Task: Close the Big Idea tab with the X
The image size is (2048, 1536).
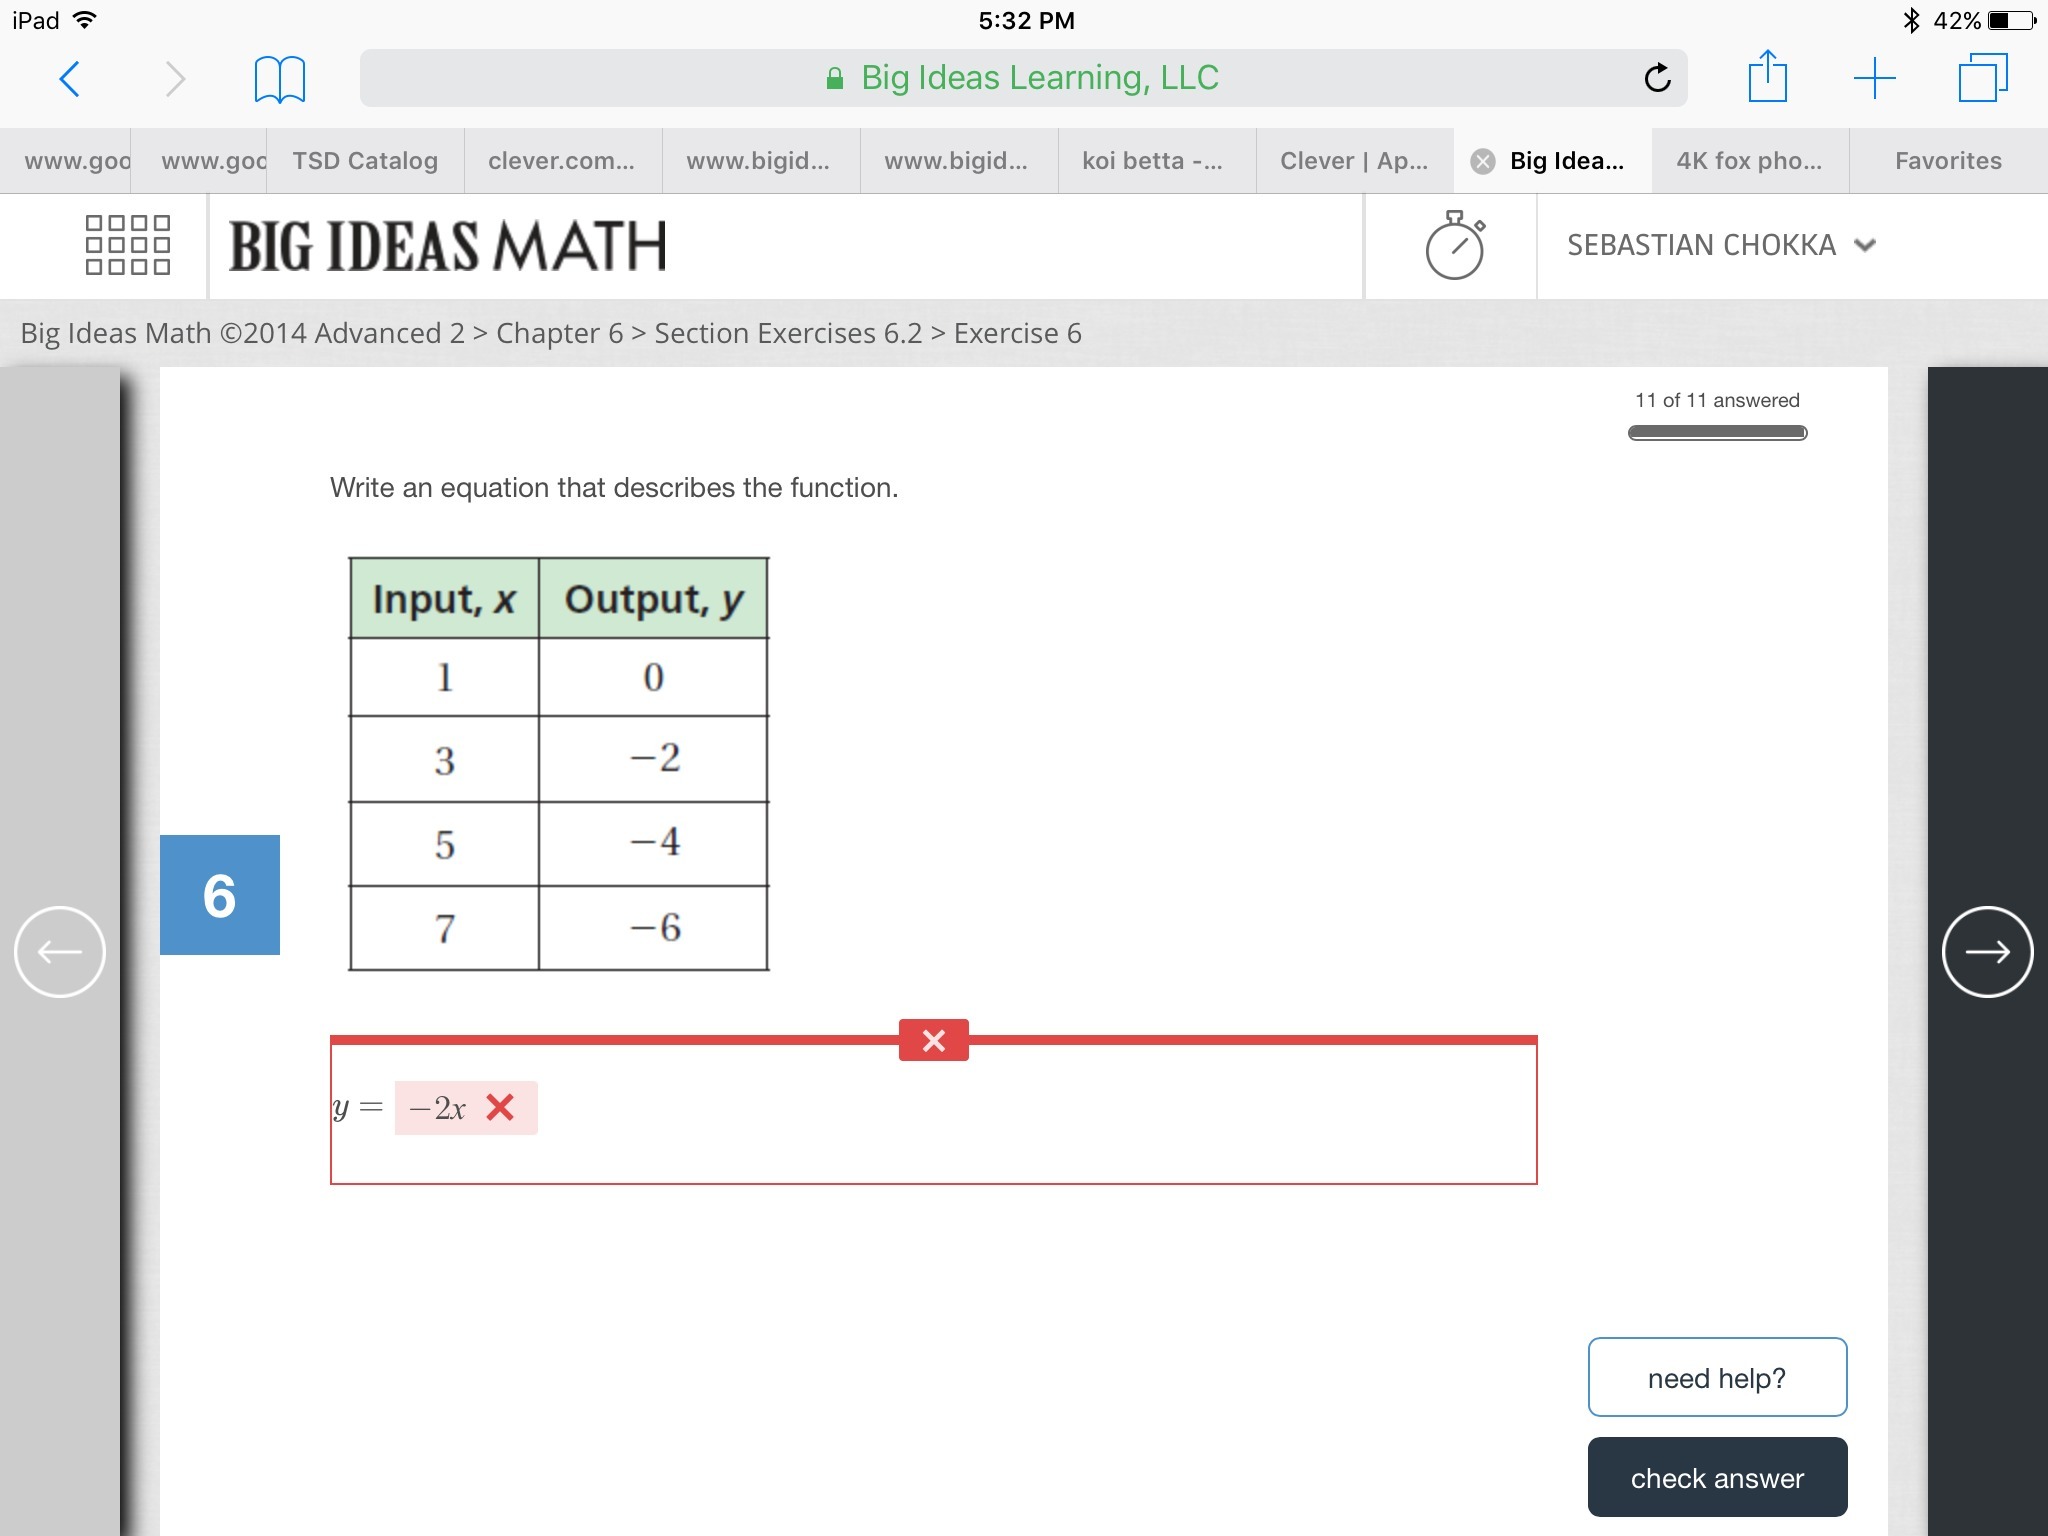Action: point(1483,161)
